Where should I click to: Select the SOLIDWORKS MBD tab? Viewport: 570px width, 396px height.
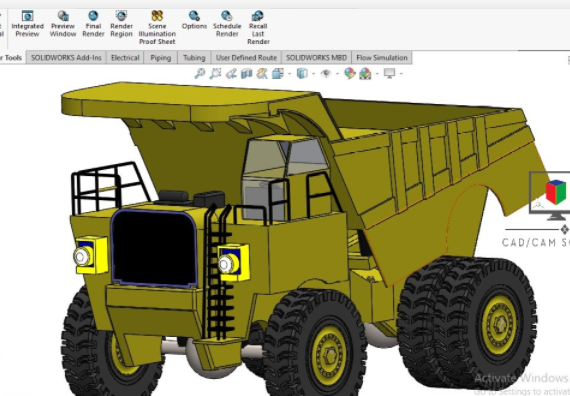[x=316, y=57]
